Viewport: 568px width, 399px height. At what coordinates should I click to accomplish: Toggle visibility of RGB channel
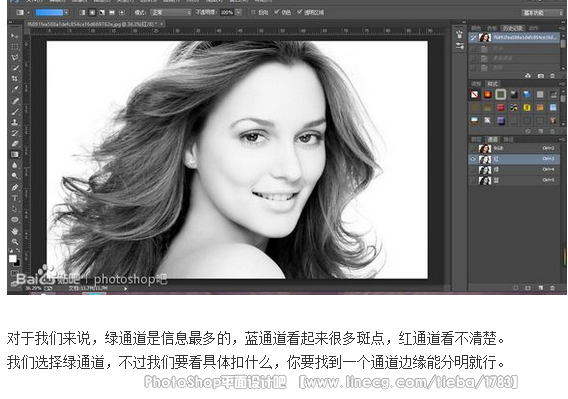[x=473, y=148]
